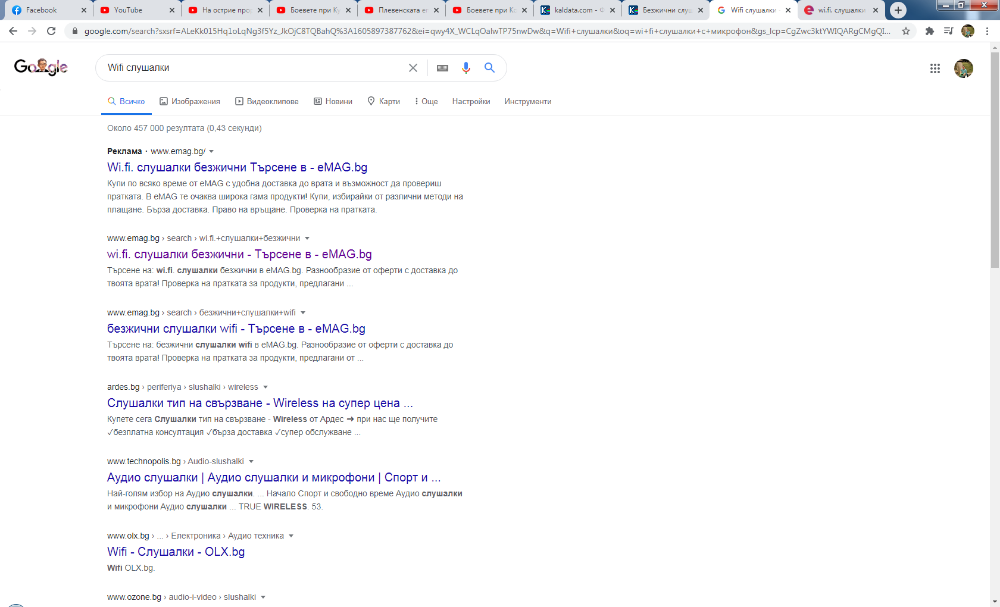This screenshot has height=607, width=1000.
Task: Close the YouTube tab
Action: (x=172, y=10)
